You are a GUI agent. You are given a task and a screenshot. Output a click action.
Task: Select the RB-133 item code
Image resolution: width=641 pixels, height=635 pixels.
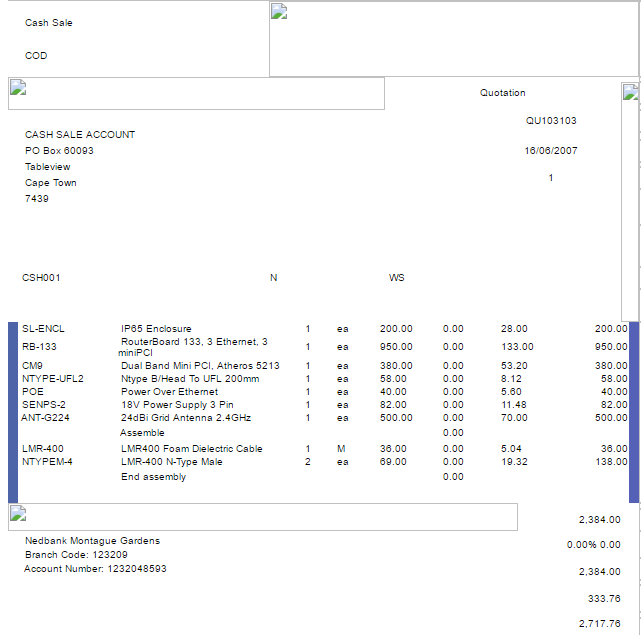tap(40, 347)
